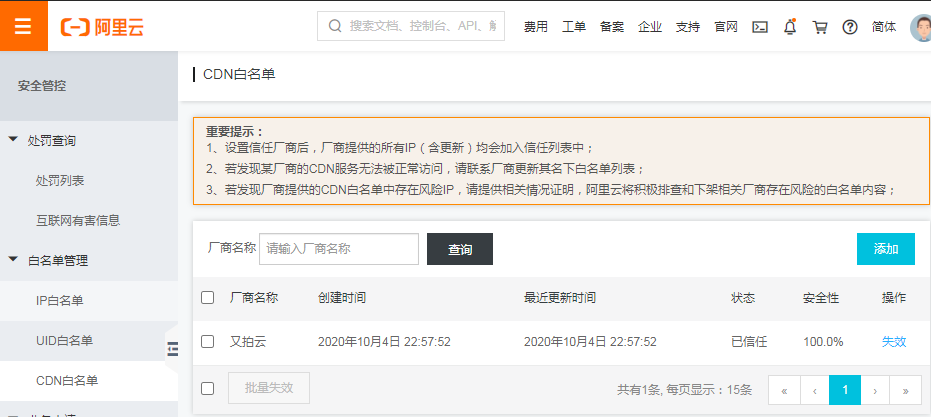Check the 又拍云 row checkbox
The height and width of the screenshot is (417, 931).
(x=207, y=342)
